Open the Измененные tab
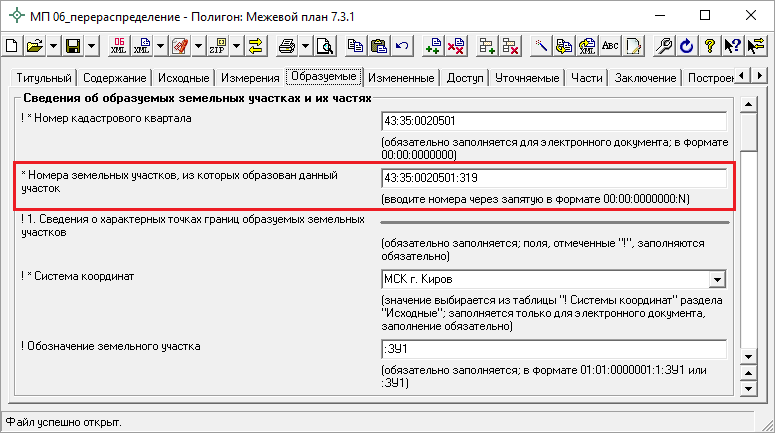Screen dimensions: 775x433 pyautogui.click(x=401, y=78)
